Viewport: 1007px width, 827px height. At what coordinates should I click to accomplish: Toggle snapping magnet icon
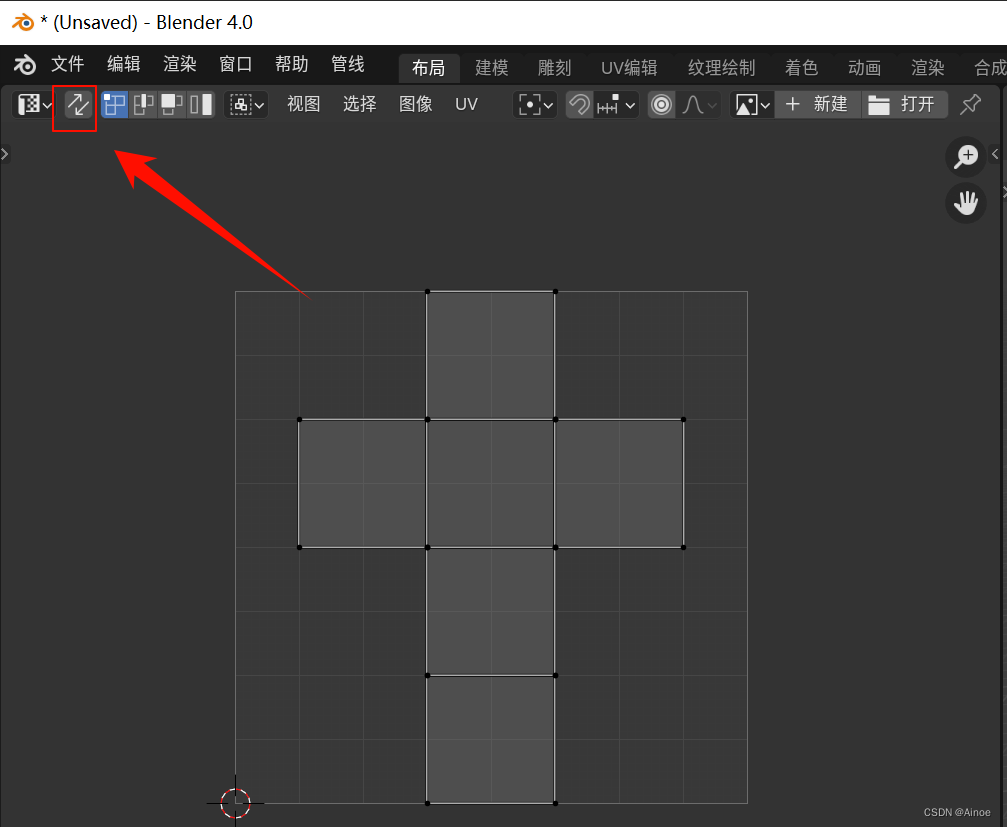tap(579, 104)
